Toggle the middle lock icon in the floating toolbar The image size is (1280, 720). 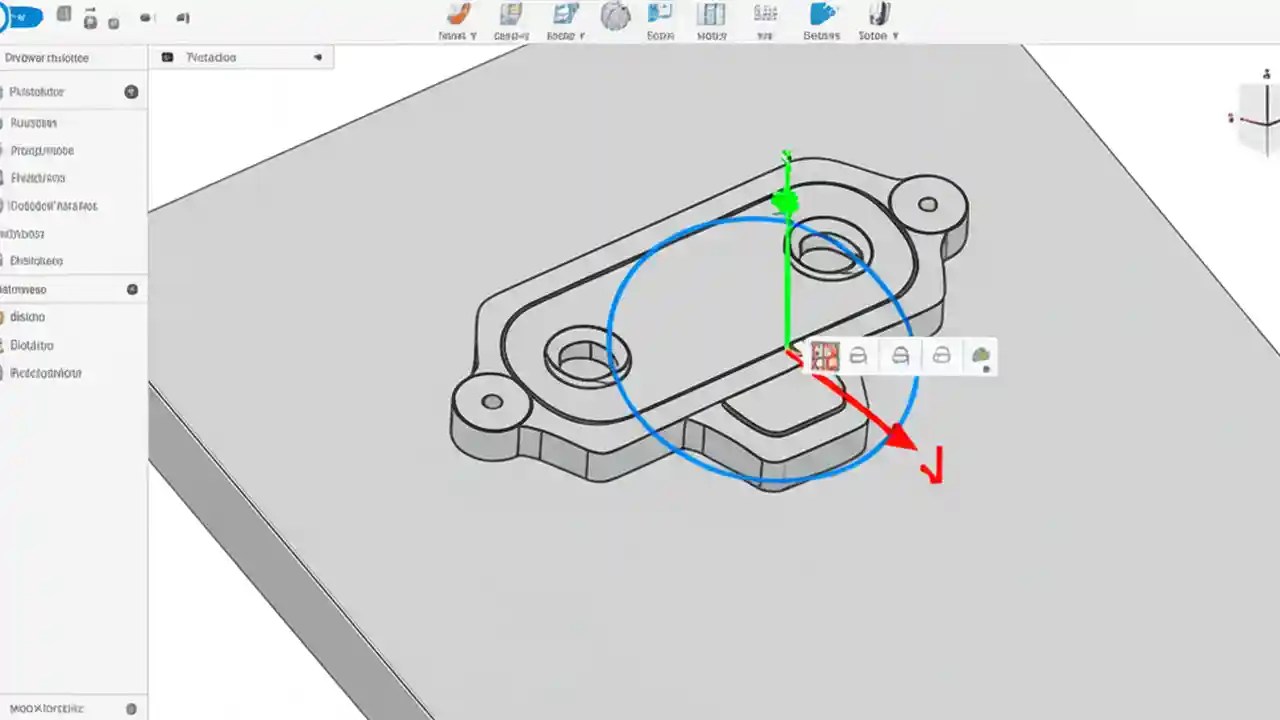point(899,356)
